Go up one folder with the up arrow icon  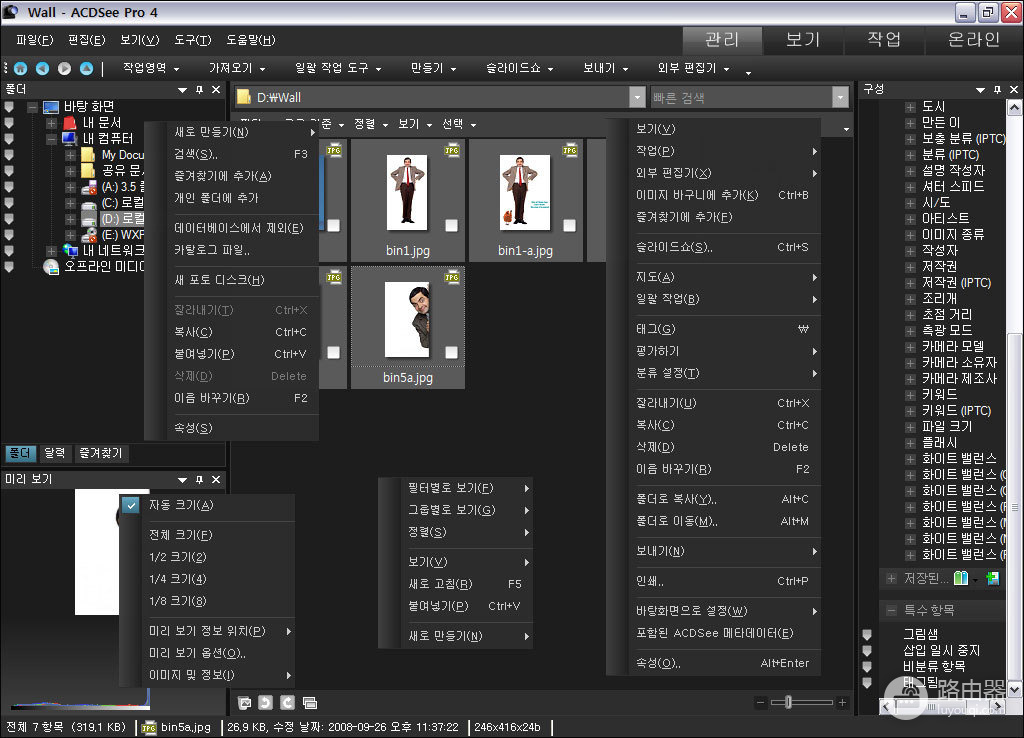pos(86,69)
